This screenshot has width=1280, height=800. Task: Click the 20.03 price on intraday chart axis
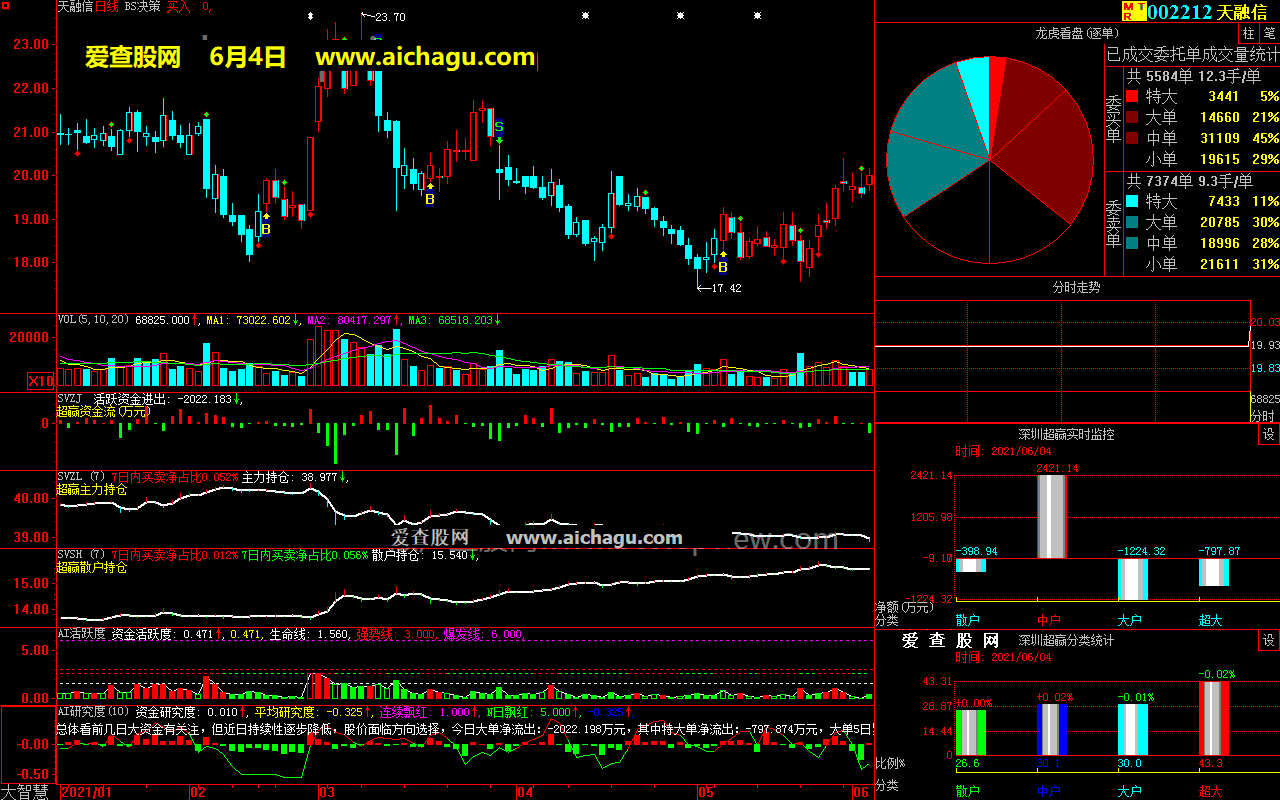coord(1265,321)
